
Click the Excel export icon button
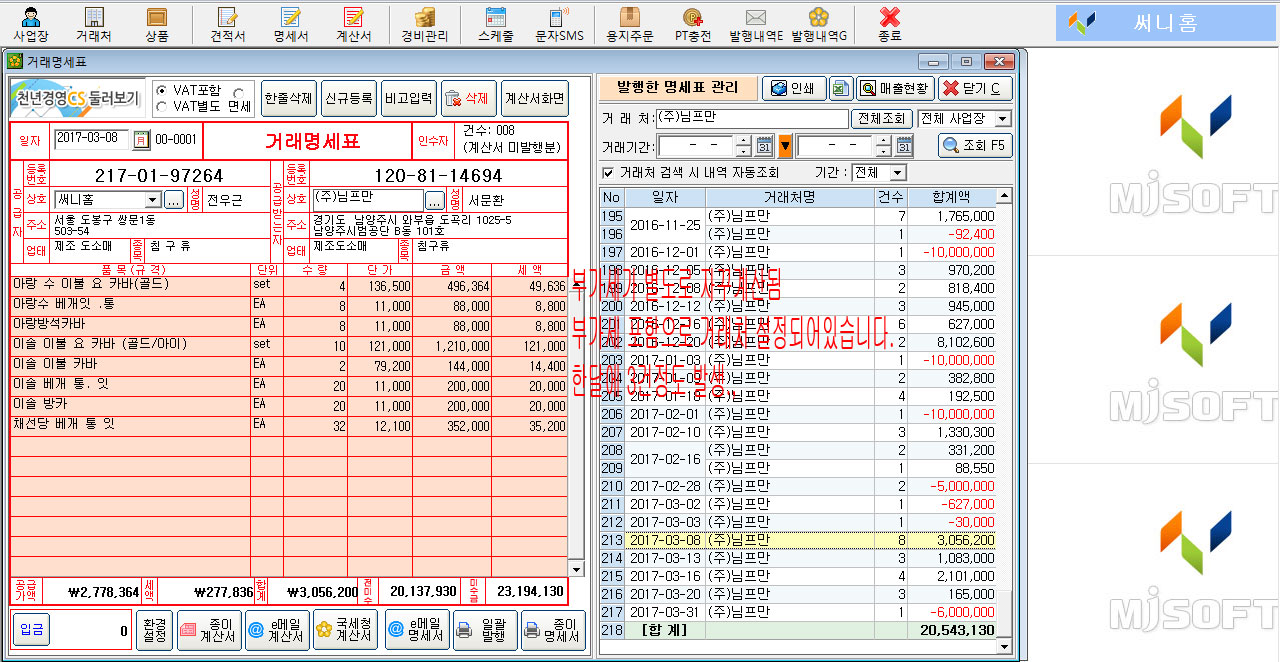[841, 89]
